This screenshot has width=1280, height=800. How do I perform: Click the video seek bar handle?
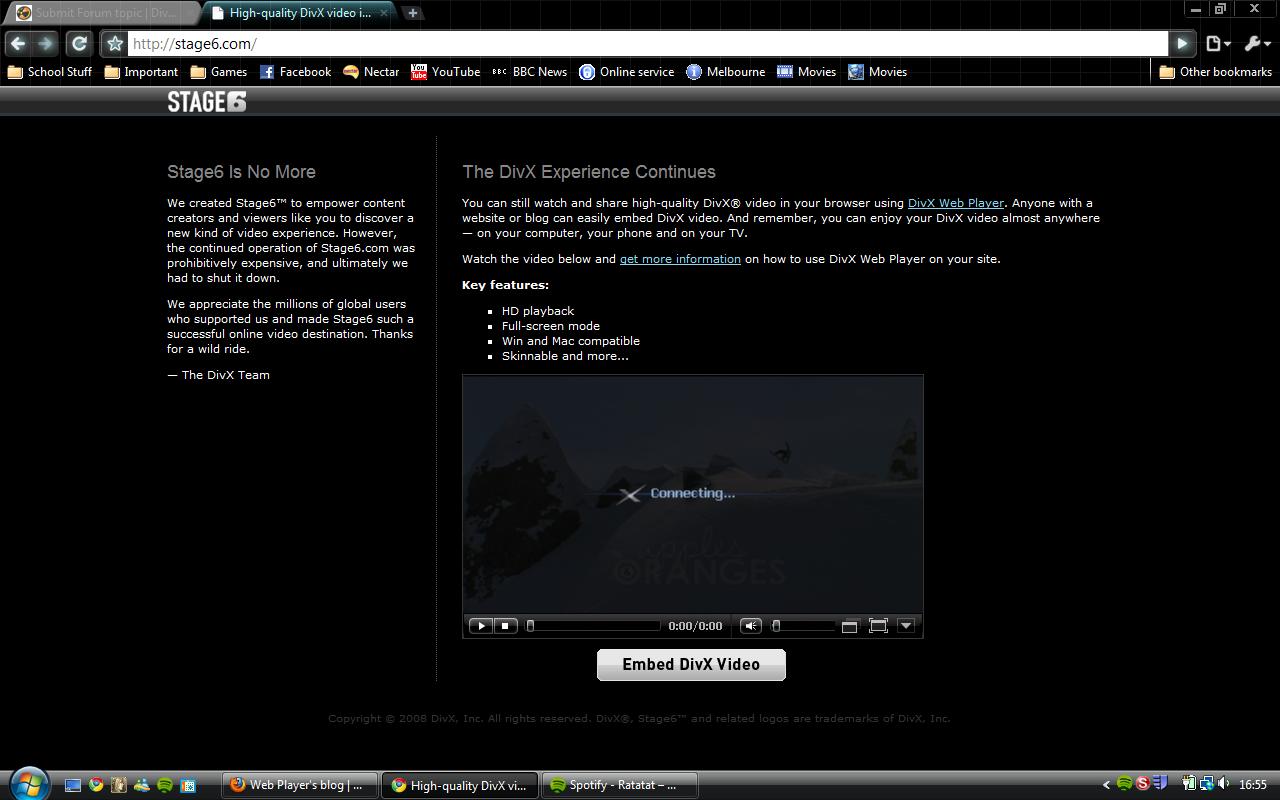531,626
